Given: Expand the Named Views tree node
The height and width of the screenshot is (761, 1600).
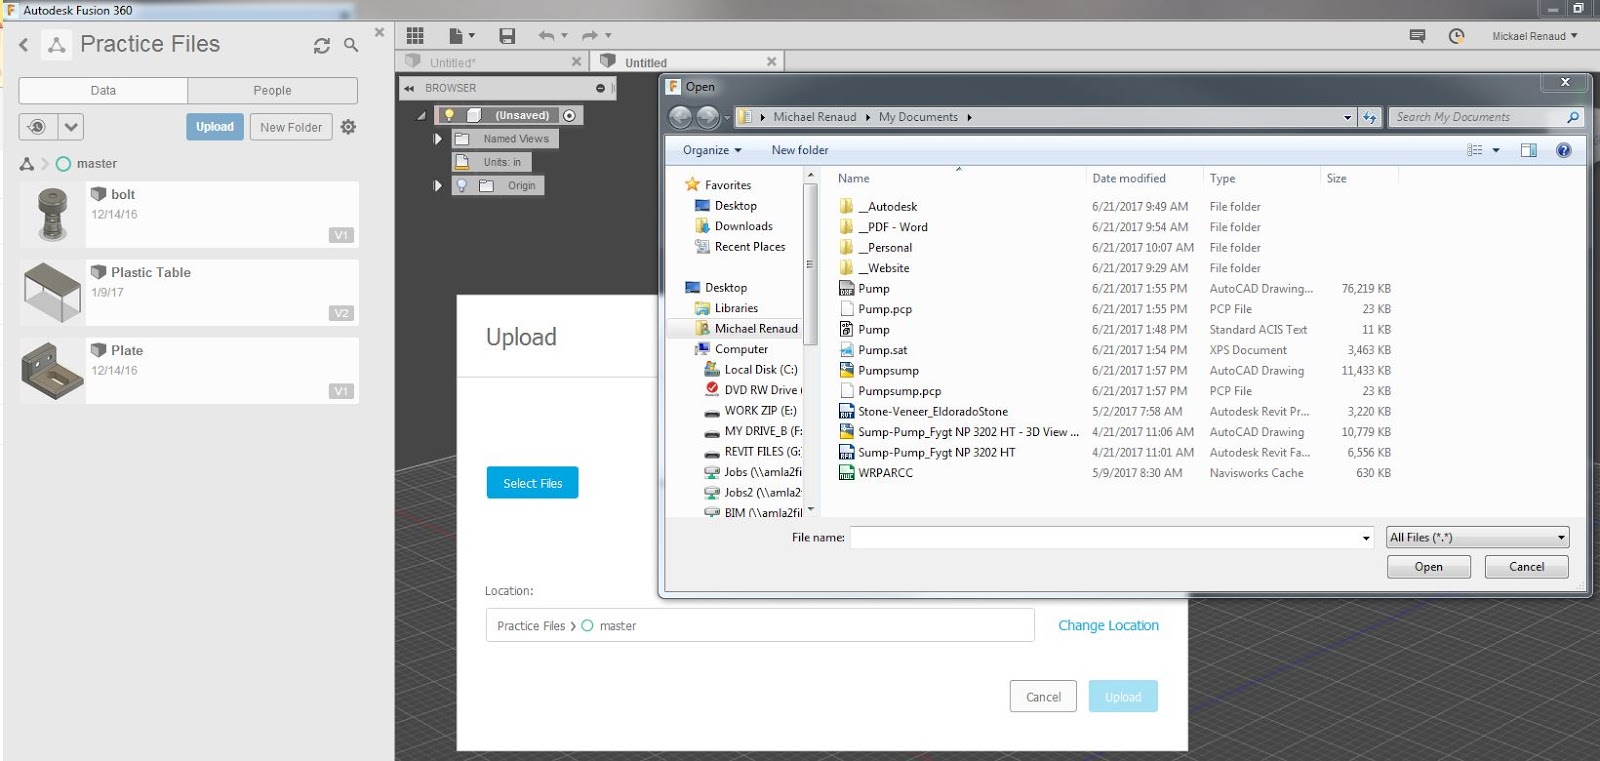Looking at the screenshot, I should [x=437, y=139].
